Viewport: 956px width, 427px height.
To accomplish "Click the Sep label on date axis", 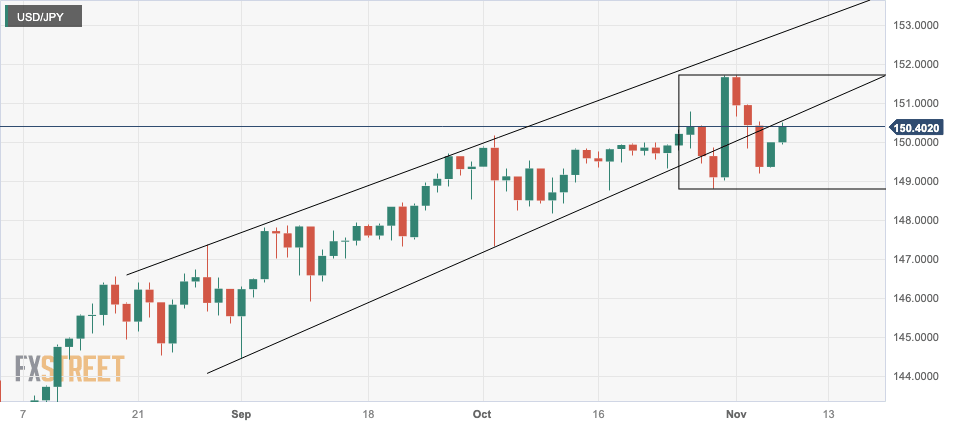I will (x=238, y=413).
